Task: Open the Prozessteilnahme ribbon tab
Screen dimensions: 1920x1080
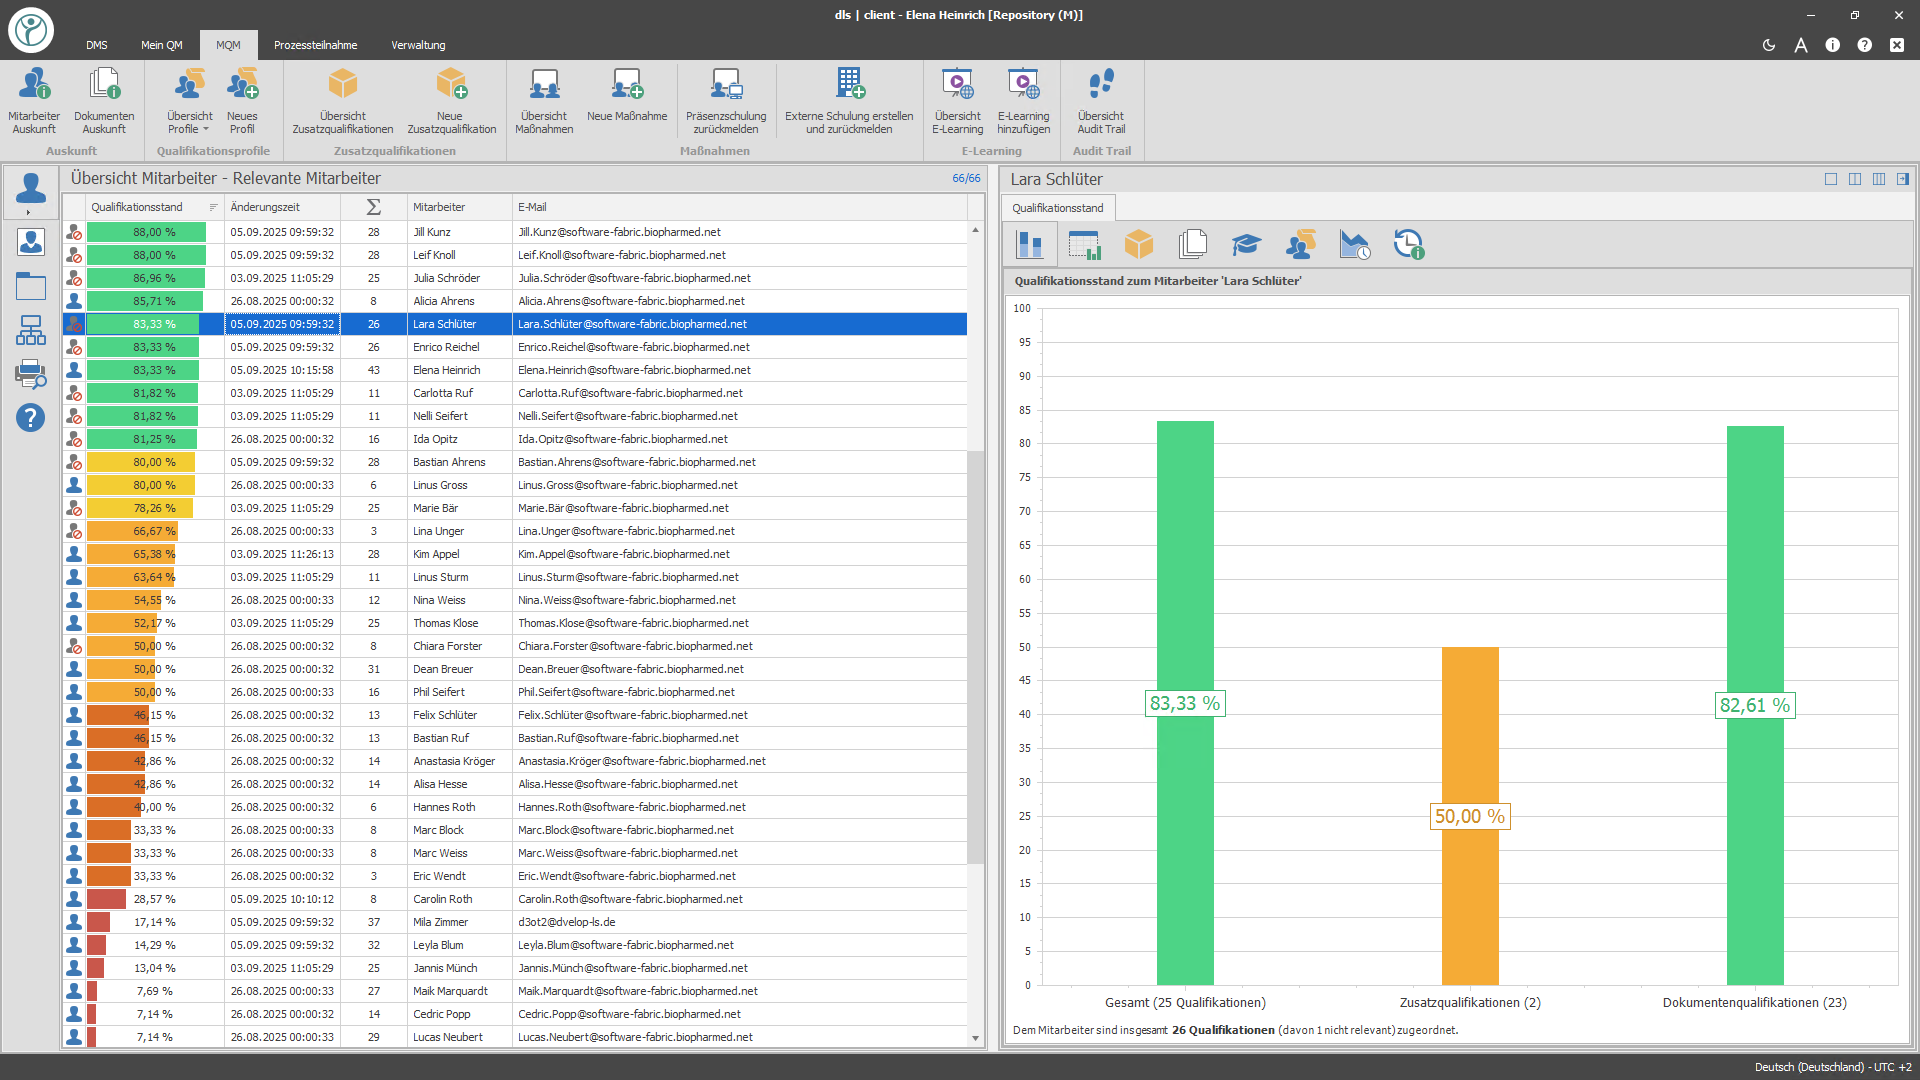Action: (x=315, y=45)
